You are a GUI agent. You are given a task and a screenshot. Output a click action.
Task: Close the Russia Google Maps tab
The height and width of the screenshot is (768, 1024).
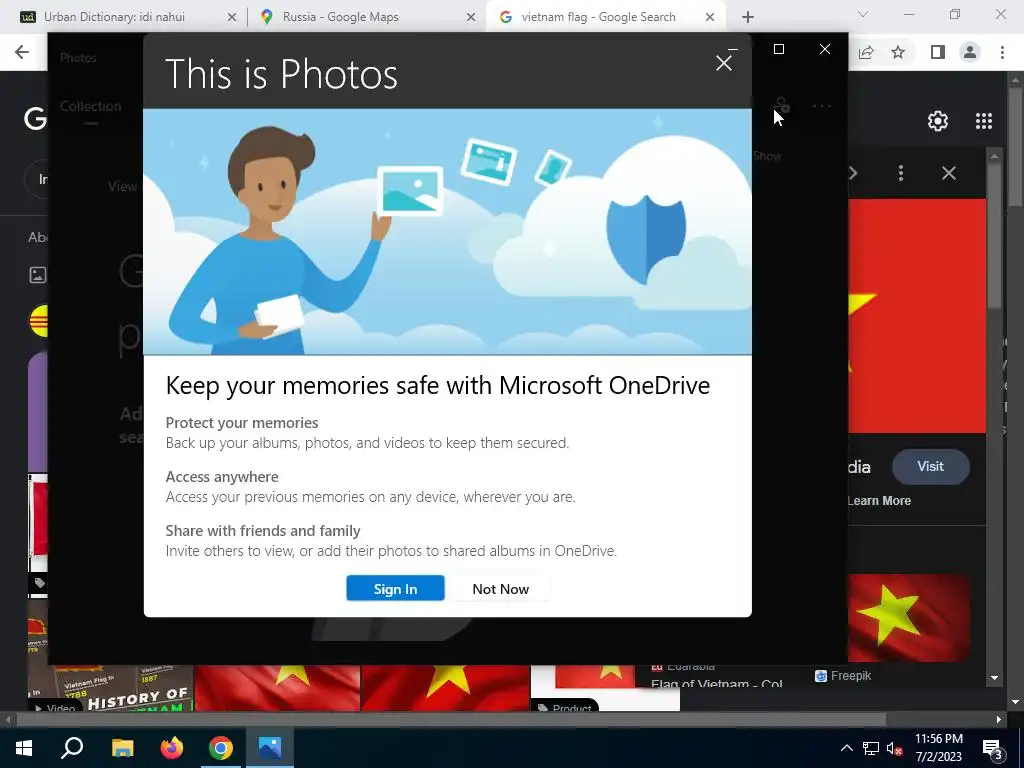tap(471, 17)
